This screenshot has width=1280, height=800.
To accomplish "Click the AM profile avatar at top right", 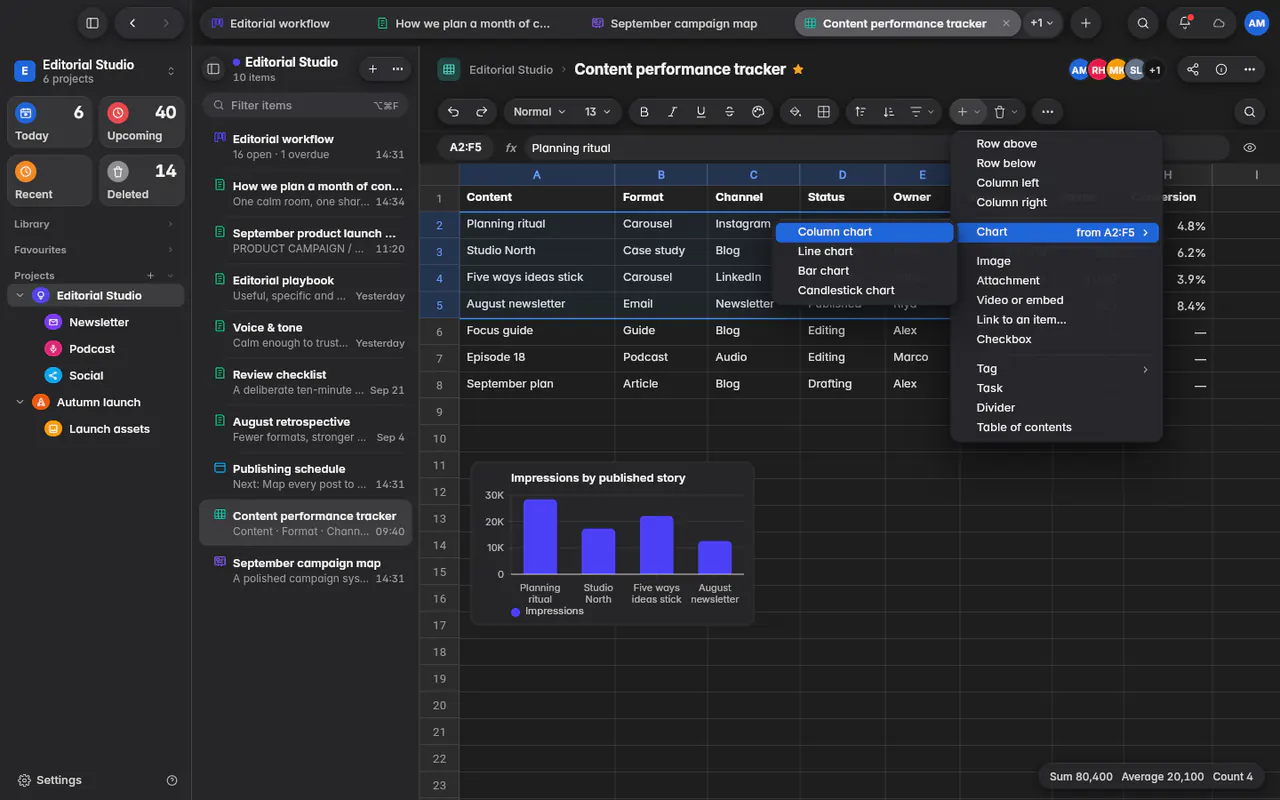I will click(1257, 23).
